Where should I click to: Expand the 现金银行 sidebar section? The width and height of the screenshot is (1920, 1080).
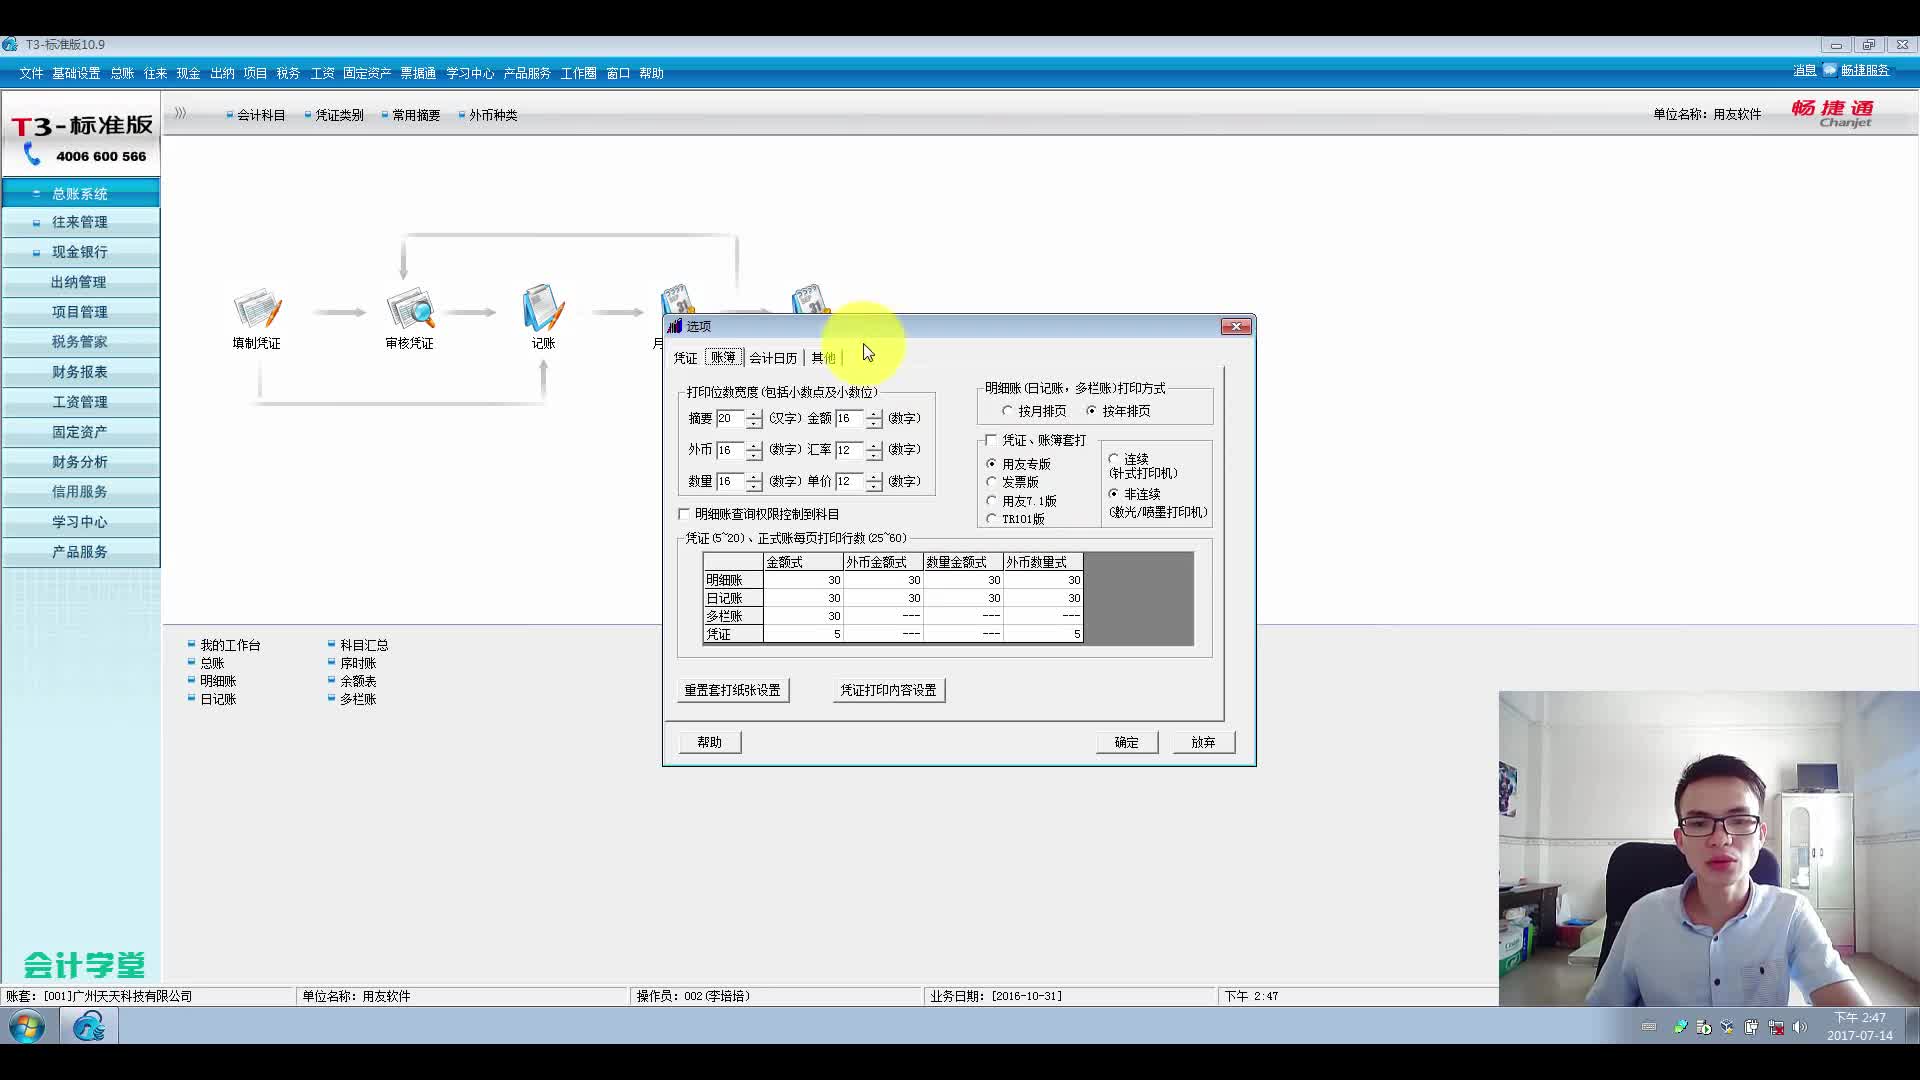tap(80, 252)
